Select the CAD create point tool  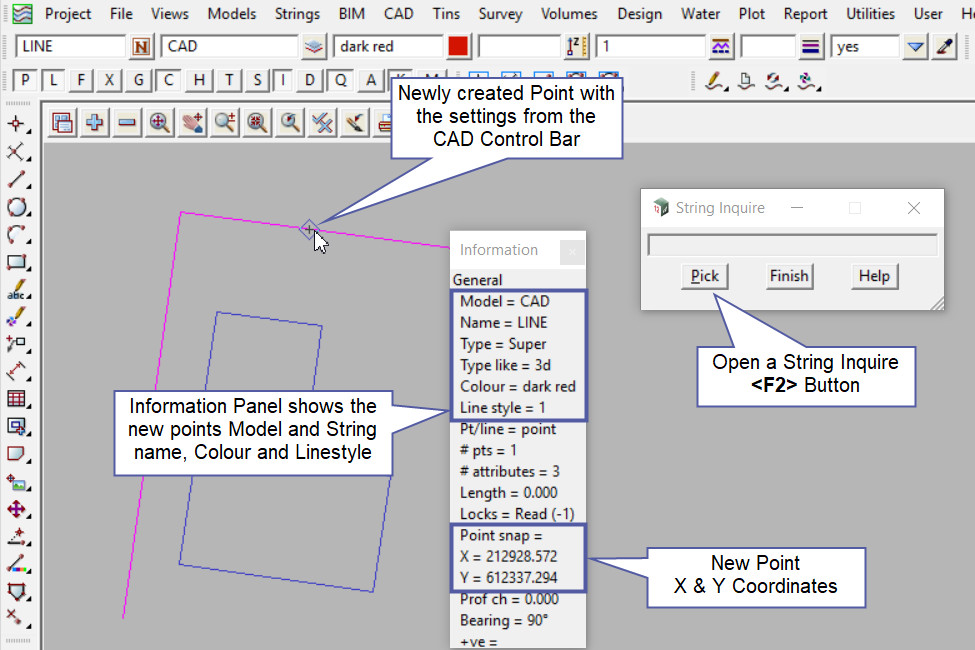[16, 124]
